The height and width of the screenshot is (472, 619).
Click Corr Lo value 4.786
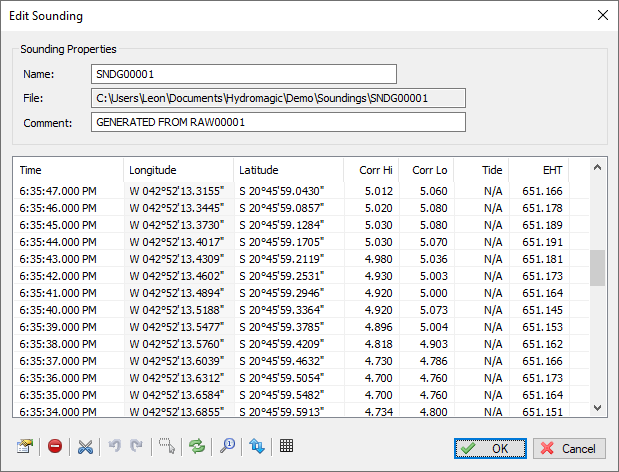coord(433,361)
